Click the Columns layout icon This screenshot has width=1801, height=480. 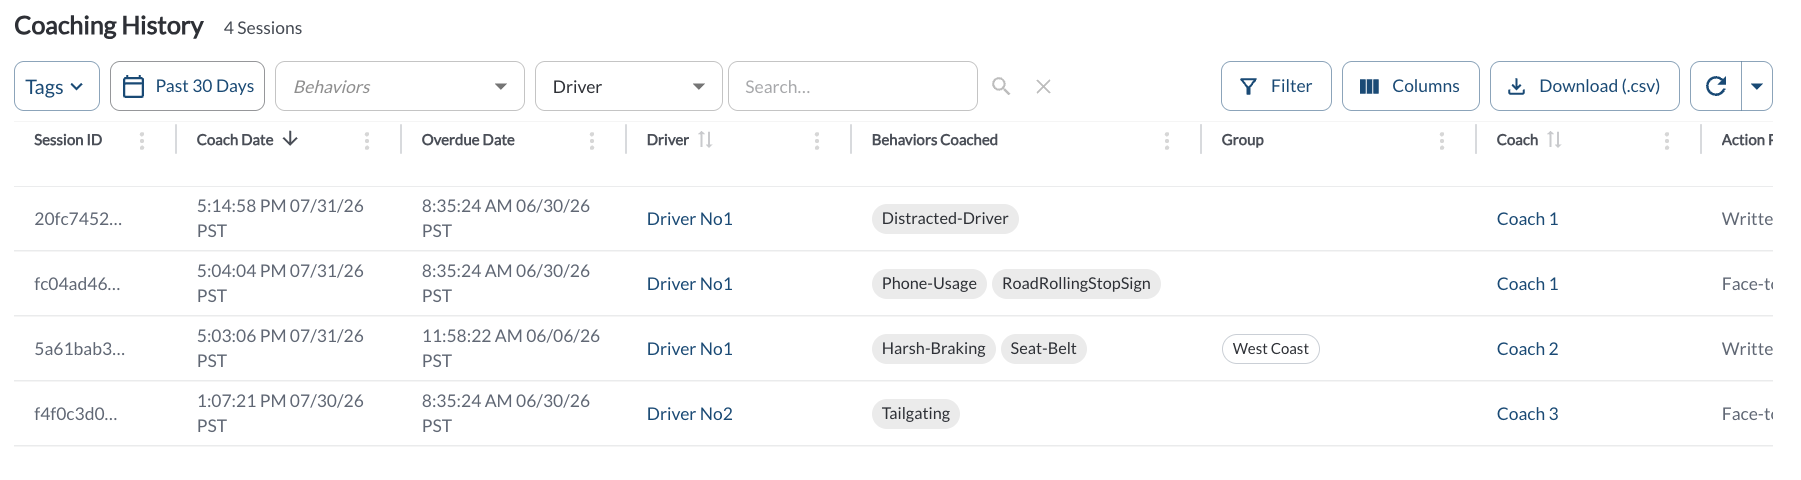[x=1370, y=87]
